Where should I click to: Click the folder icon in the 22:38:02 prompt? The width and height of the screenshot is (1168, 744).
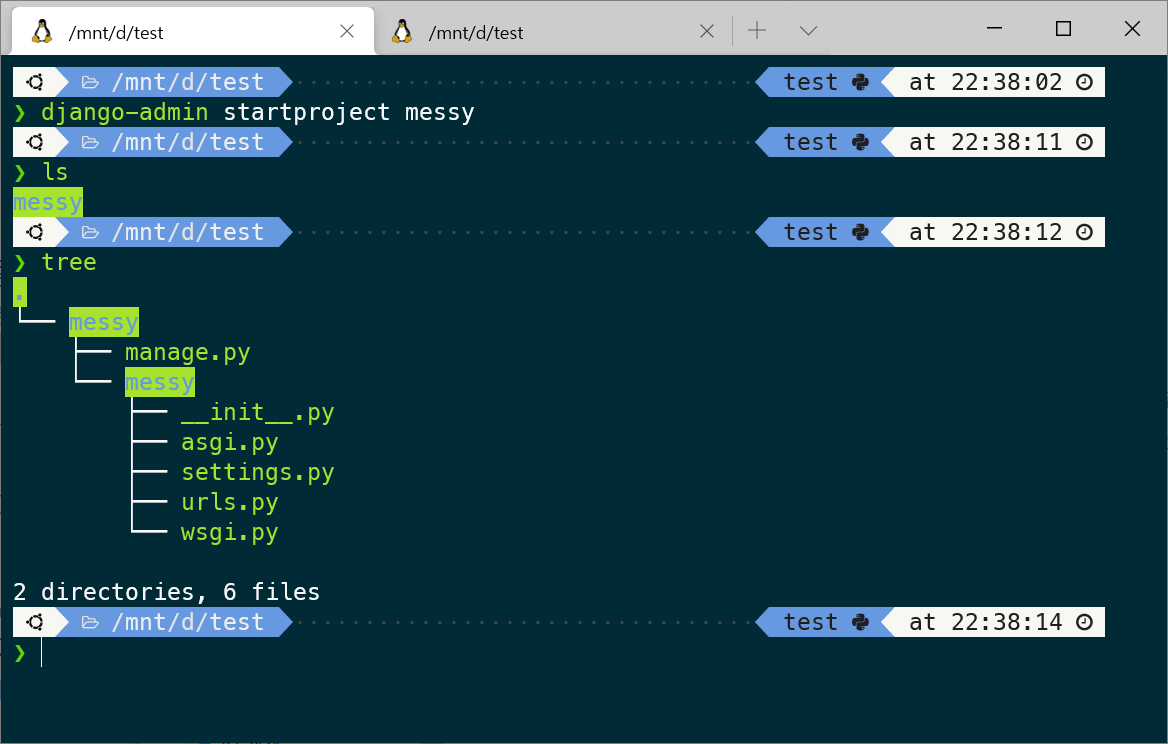(90, 82)
